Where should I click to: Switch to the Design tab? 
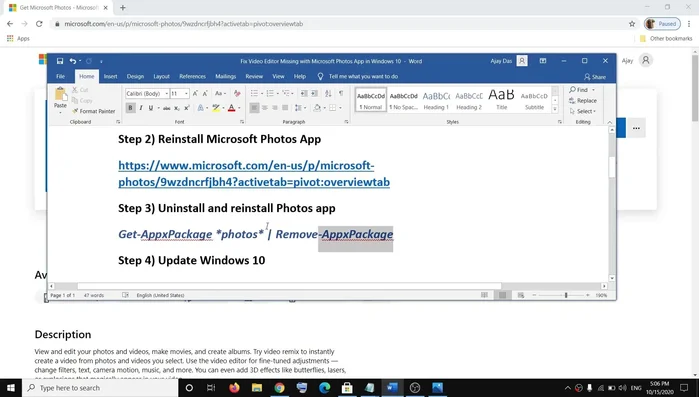tap(135, 76)
